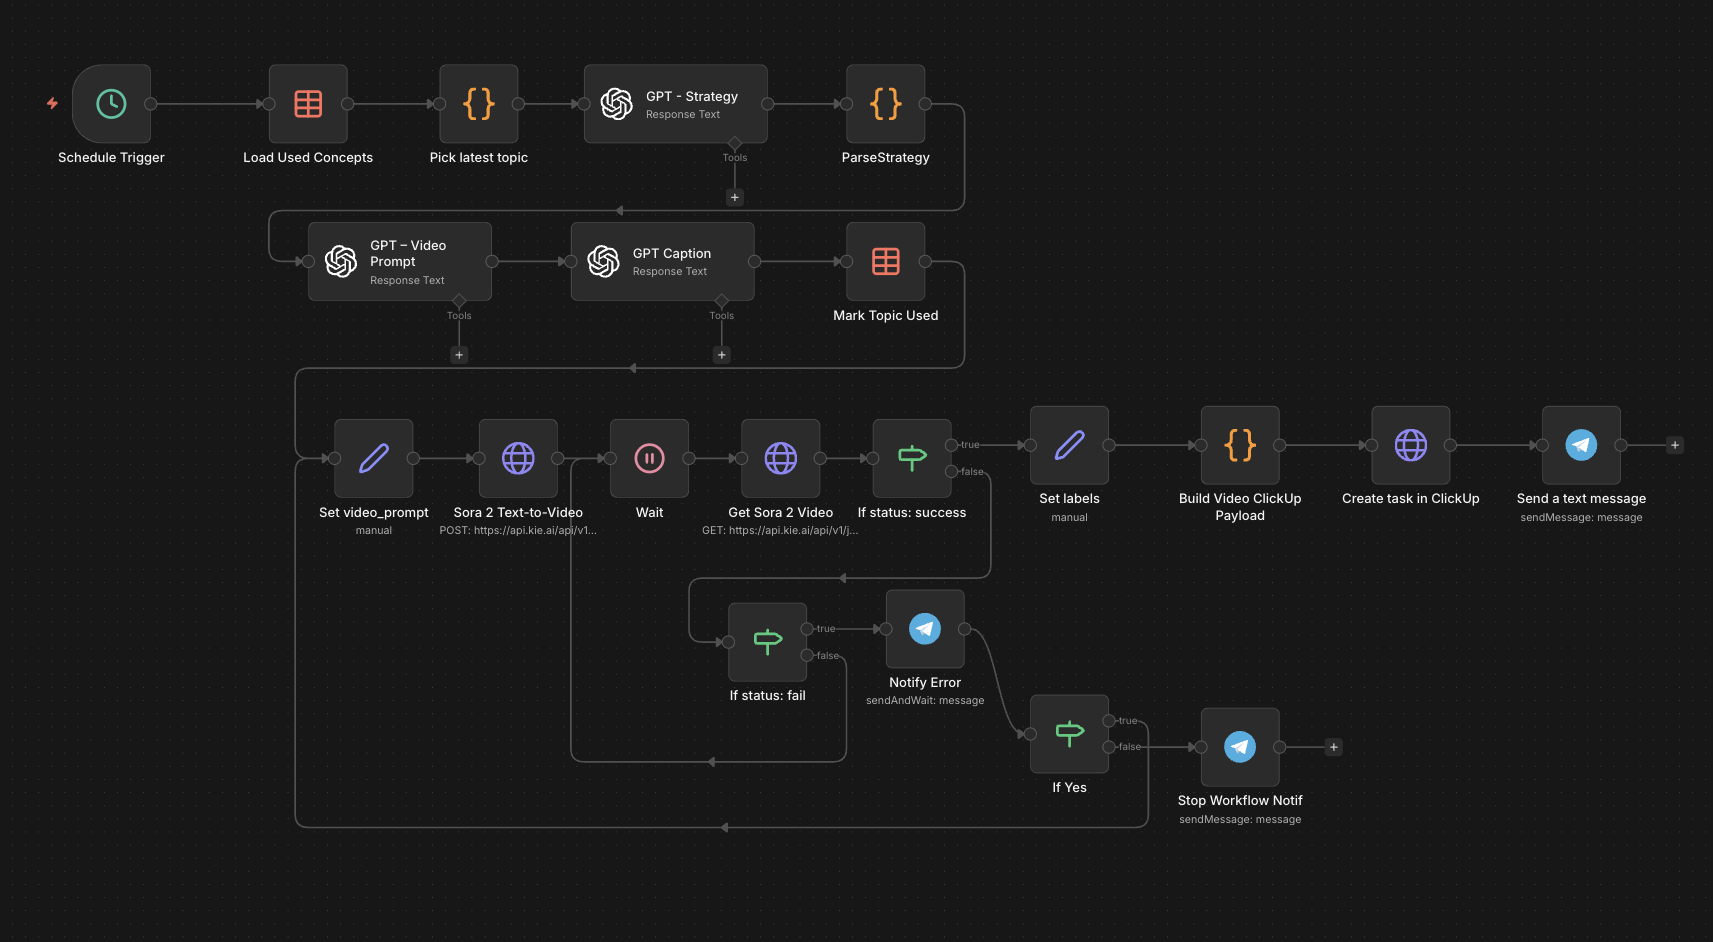The image size is (1713, 942).
Task: Select the If status: success node
Action: click(x=912, y=458)
